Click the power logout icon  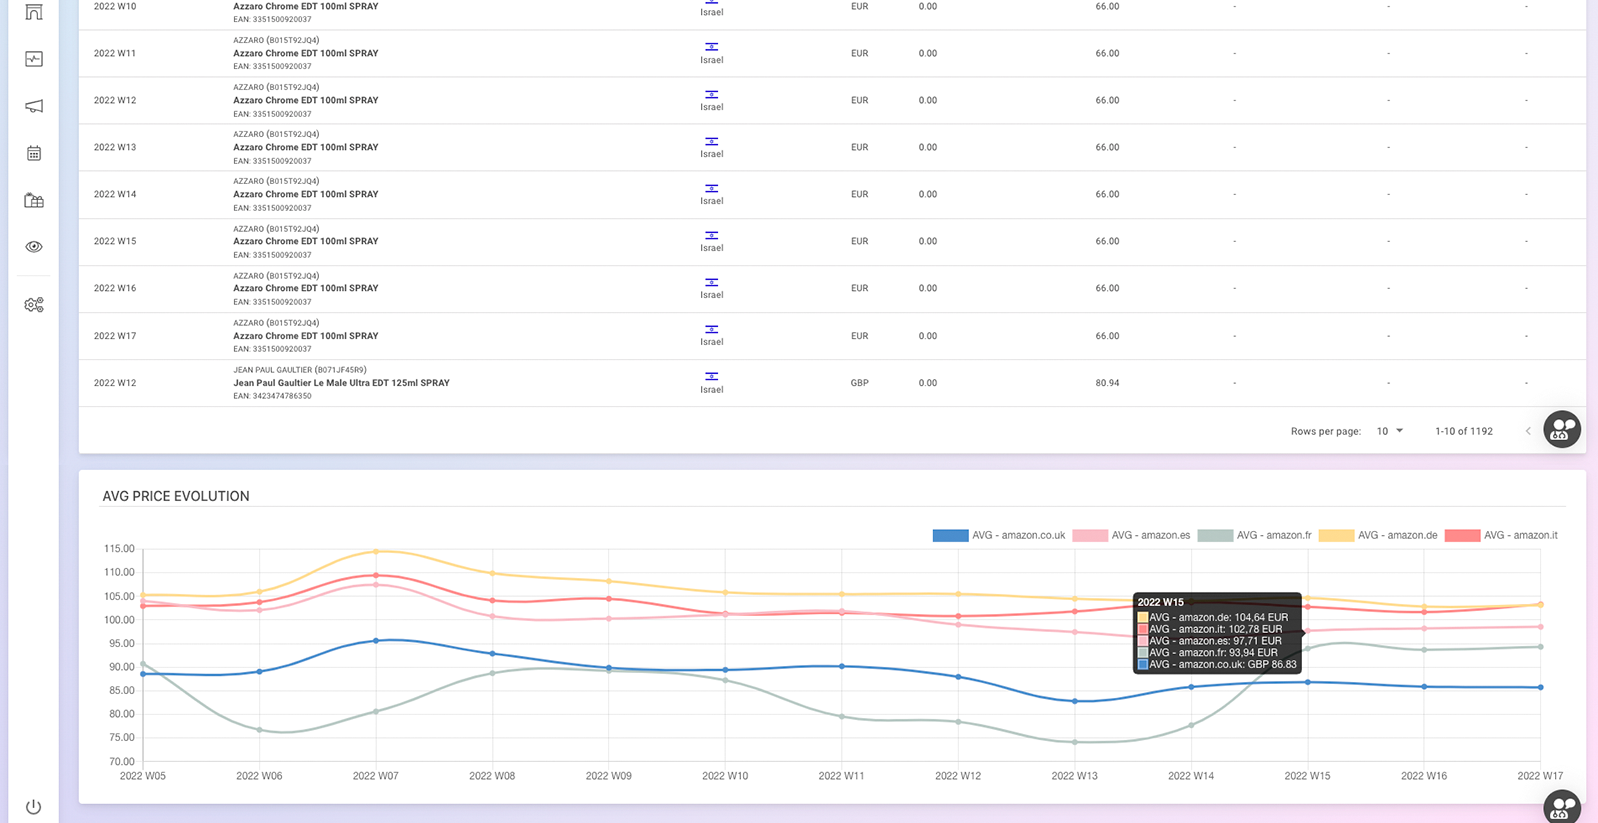point(34,807)
